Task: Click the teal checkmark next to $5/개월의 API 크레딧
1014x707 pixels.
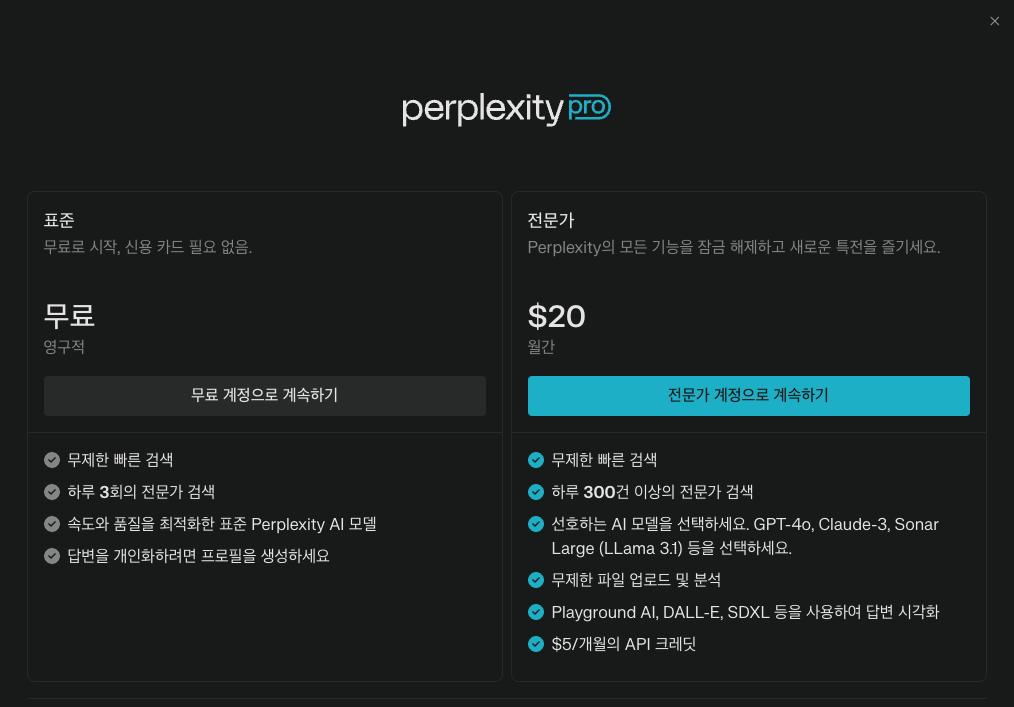Action: [535, 644]
